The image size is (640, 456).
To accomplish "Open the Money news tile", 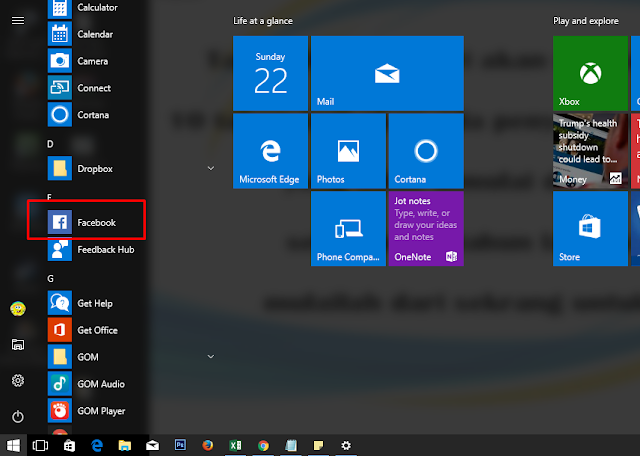I will point(590,151).
